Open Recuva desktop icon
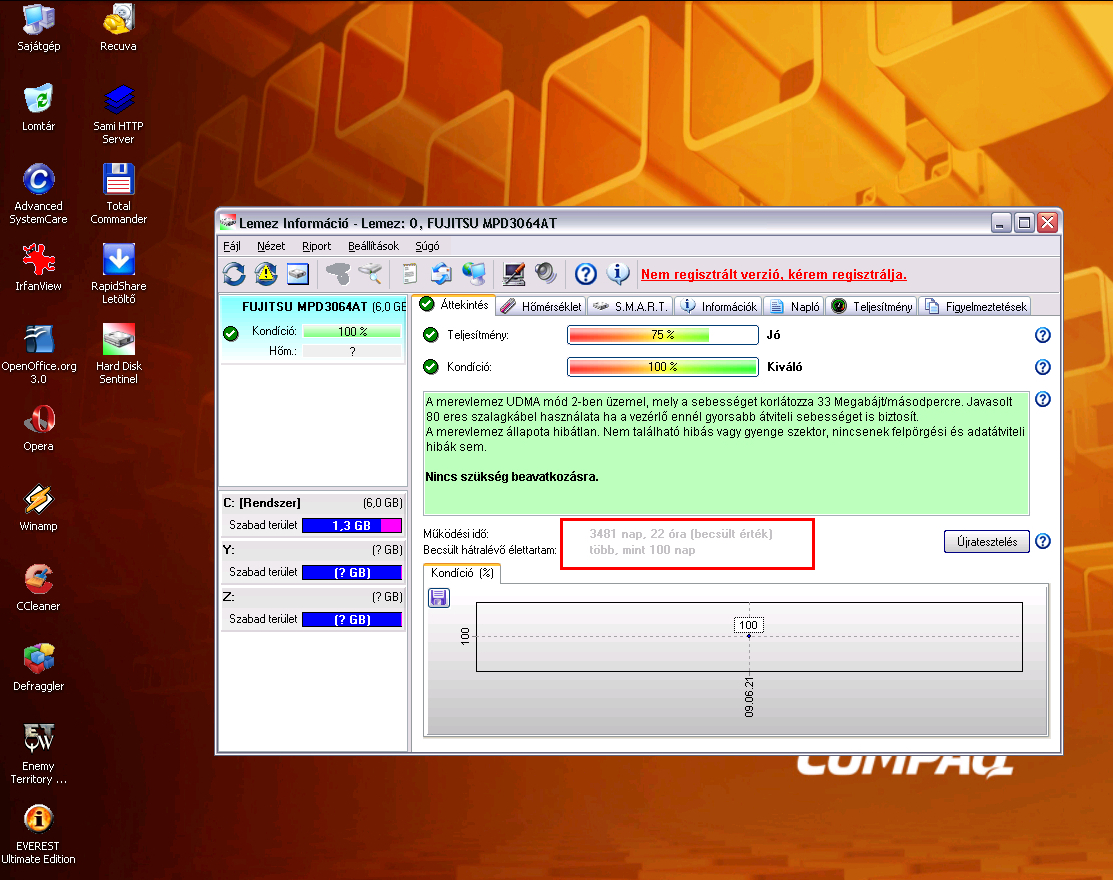 (x=118, y=28)
